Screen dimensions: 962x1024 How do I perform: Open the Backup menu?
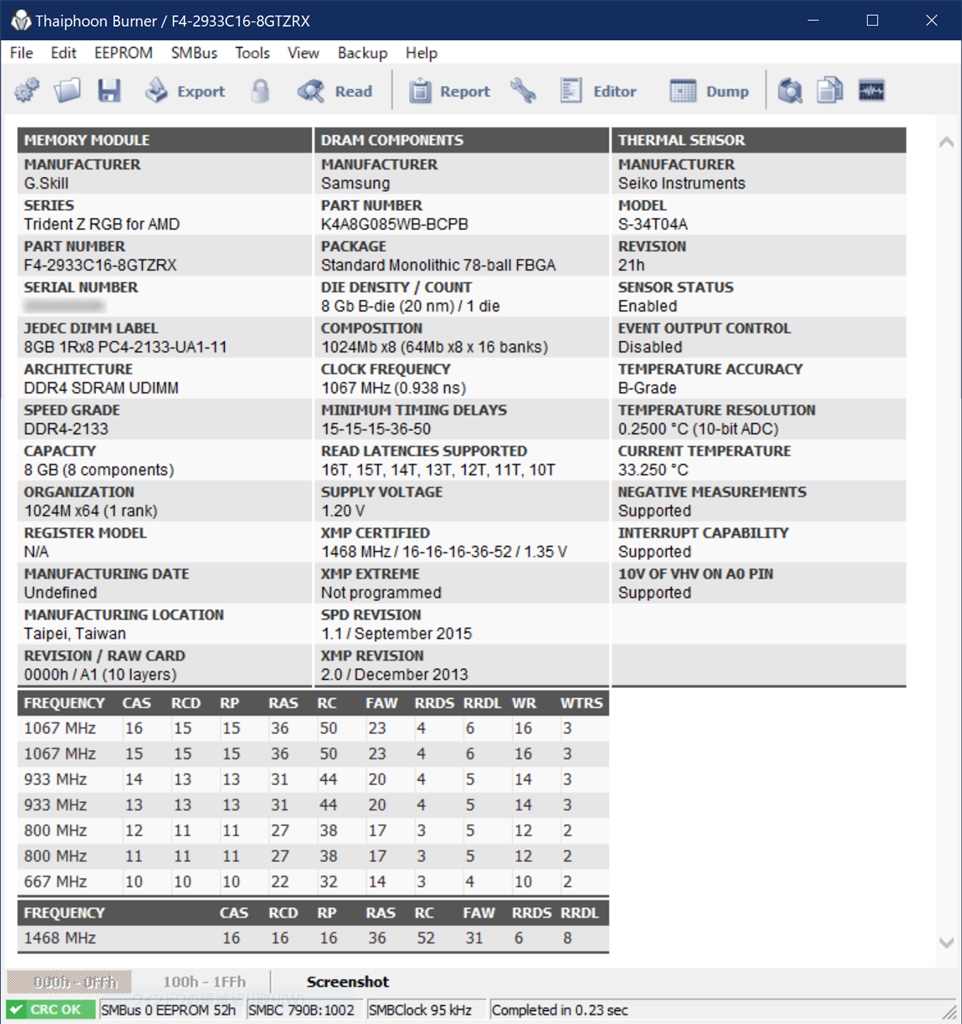[x=362, y=53]
